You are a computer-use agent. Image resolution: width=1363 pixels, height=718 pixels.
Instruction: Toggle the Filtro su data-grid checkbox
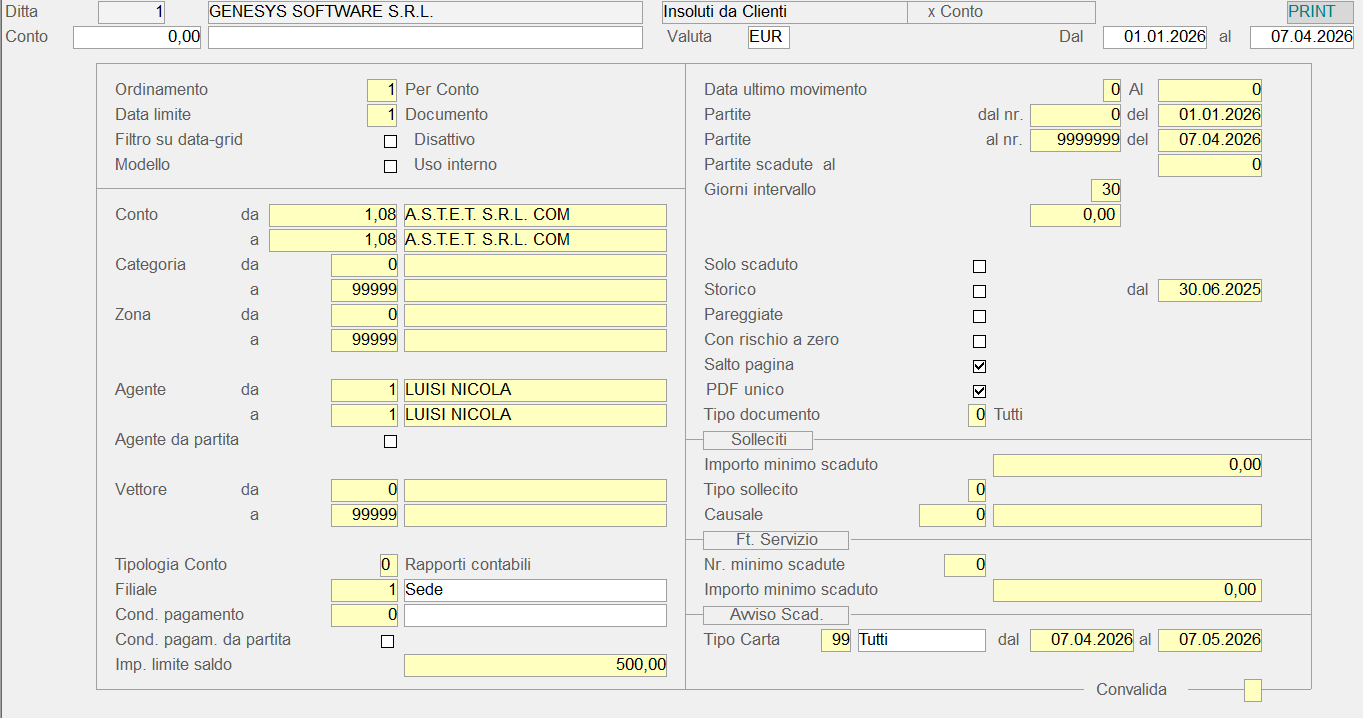coord(390,141)
